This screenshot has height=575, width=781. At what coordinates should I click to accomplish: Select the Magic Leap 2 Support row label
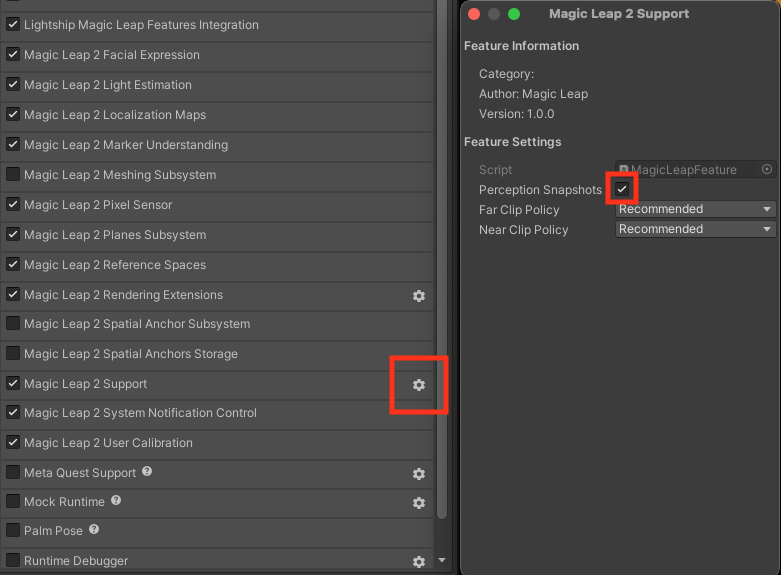pyautogui.click(x=86, y=384)
